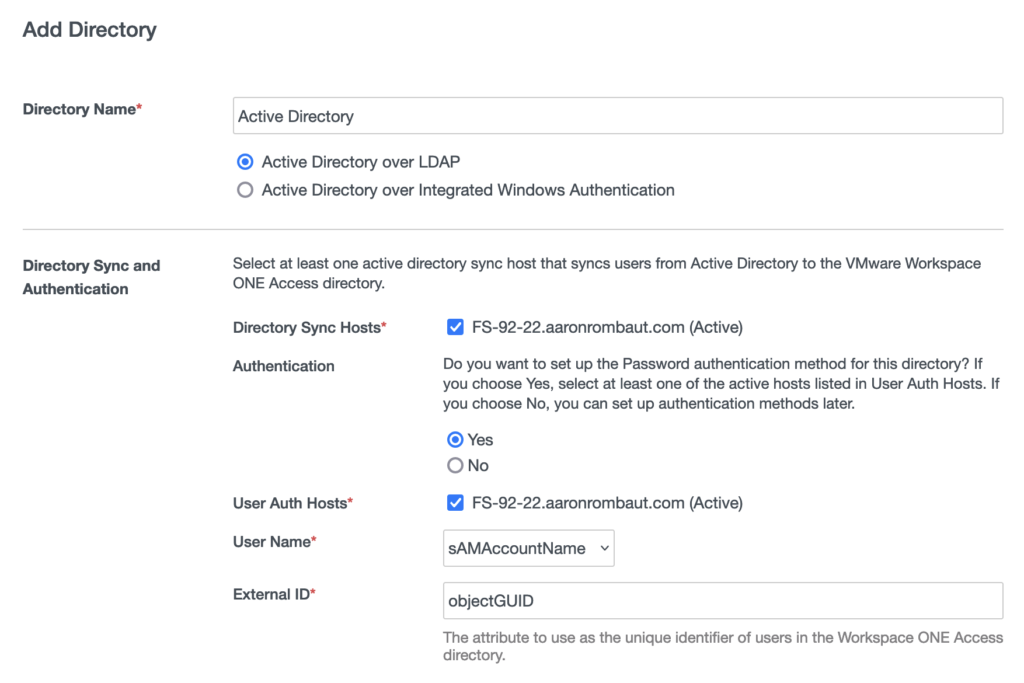Select Yes for Password authentication setup
1024x683 pixels.
point(455,439)
